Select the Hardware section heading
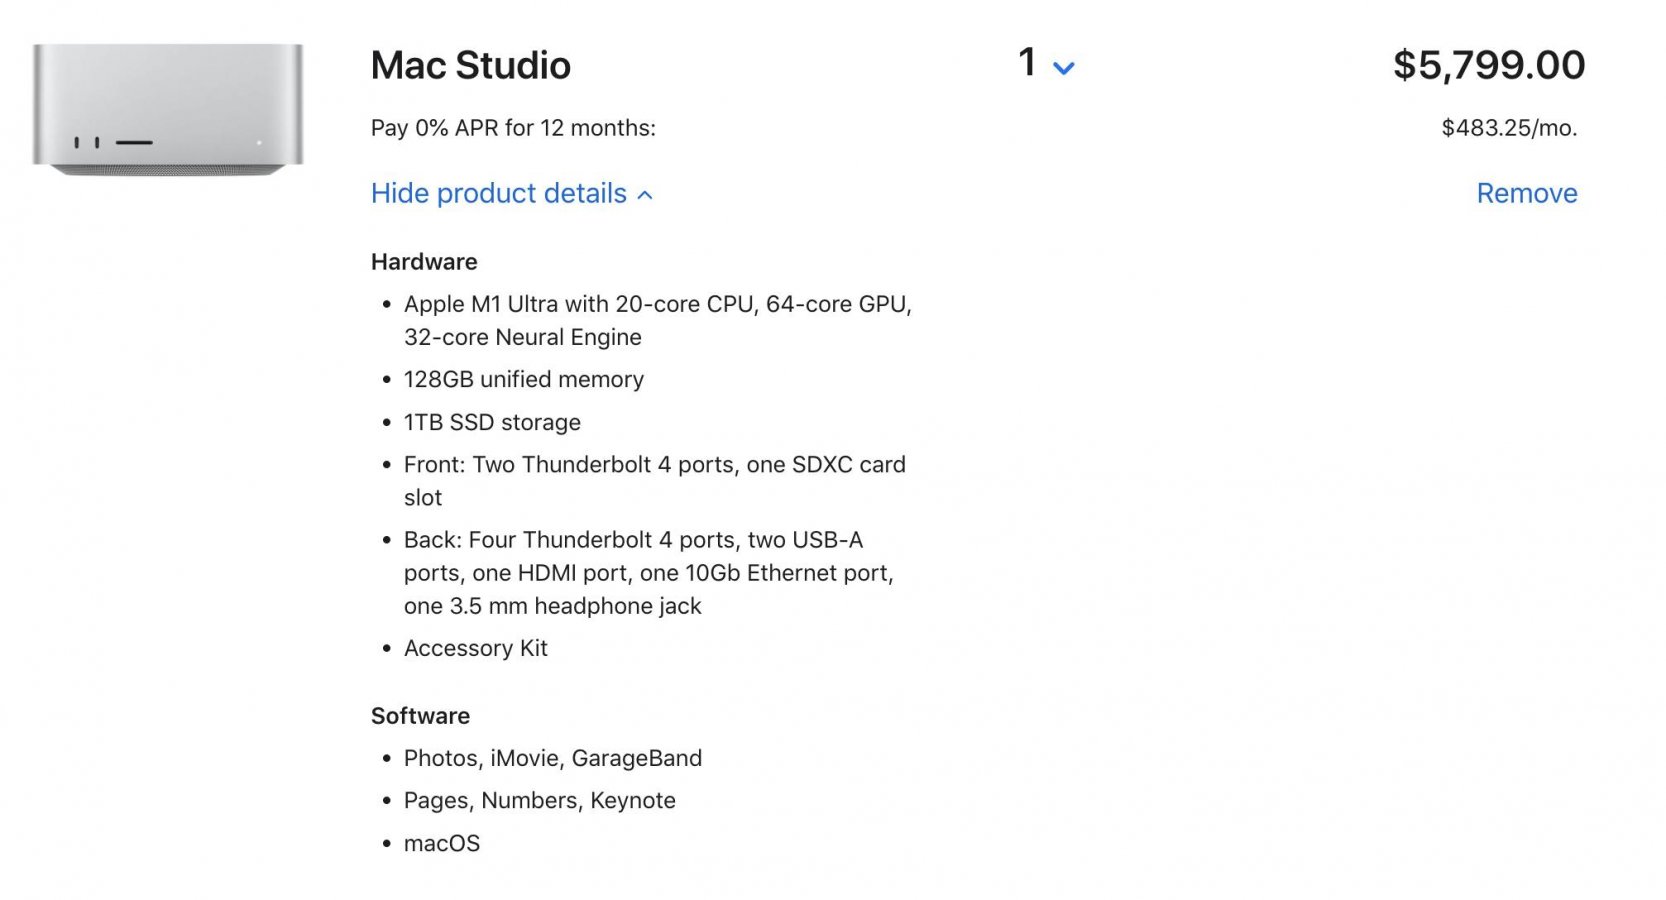 click(424, 261)
